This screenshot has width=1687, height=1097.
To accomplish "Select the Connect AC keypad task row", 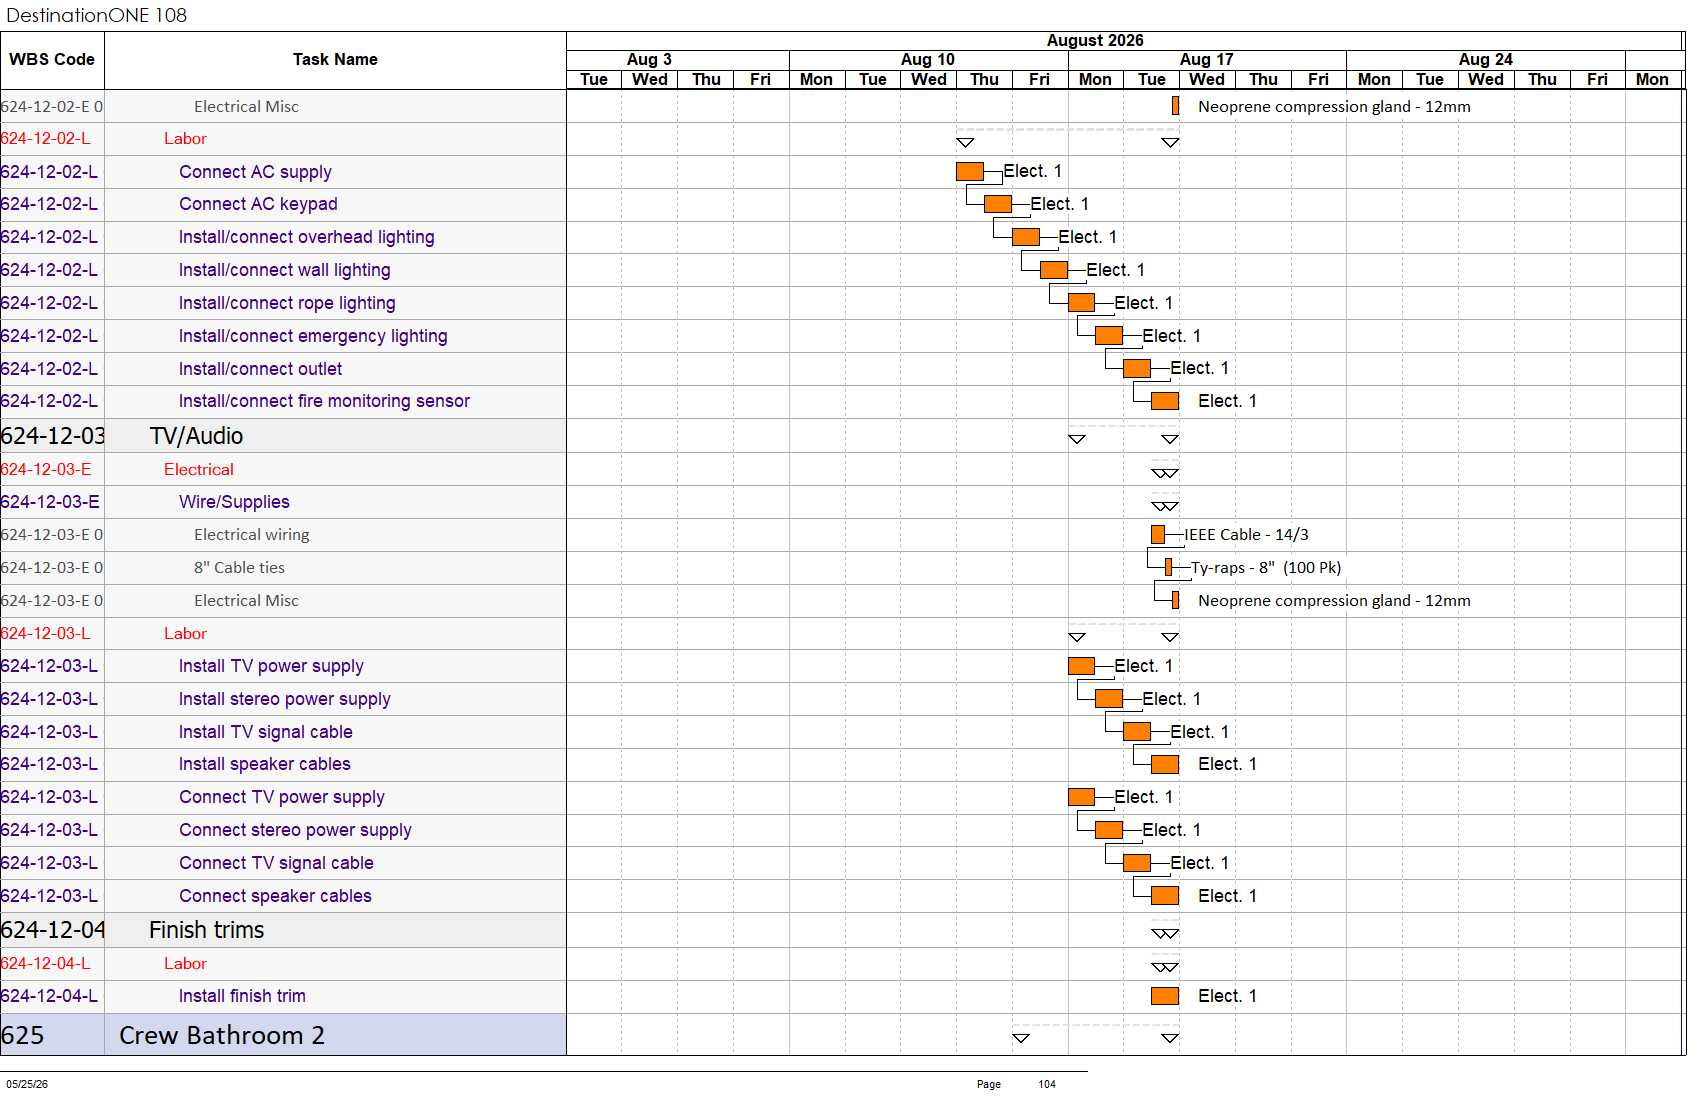I will (x=283, y=204).
